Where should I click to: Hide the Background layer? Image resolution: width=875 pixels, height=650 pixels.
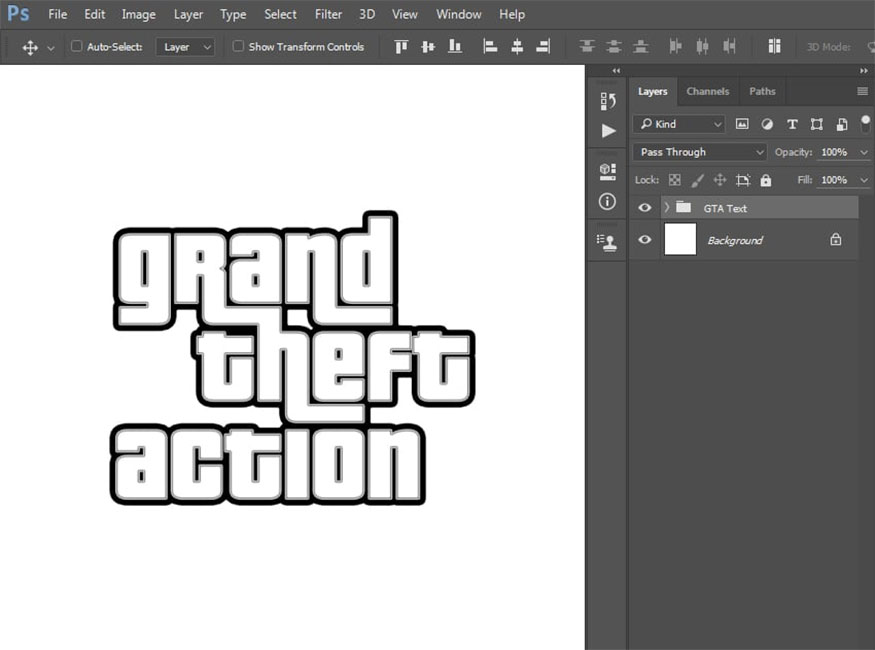coord(645,240)
